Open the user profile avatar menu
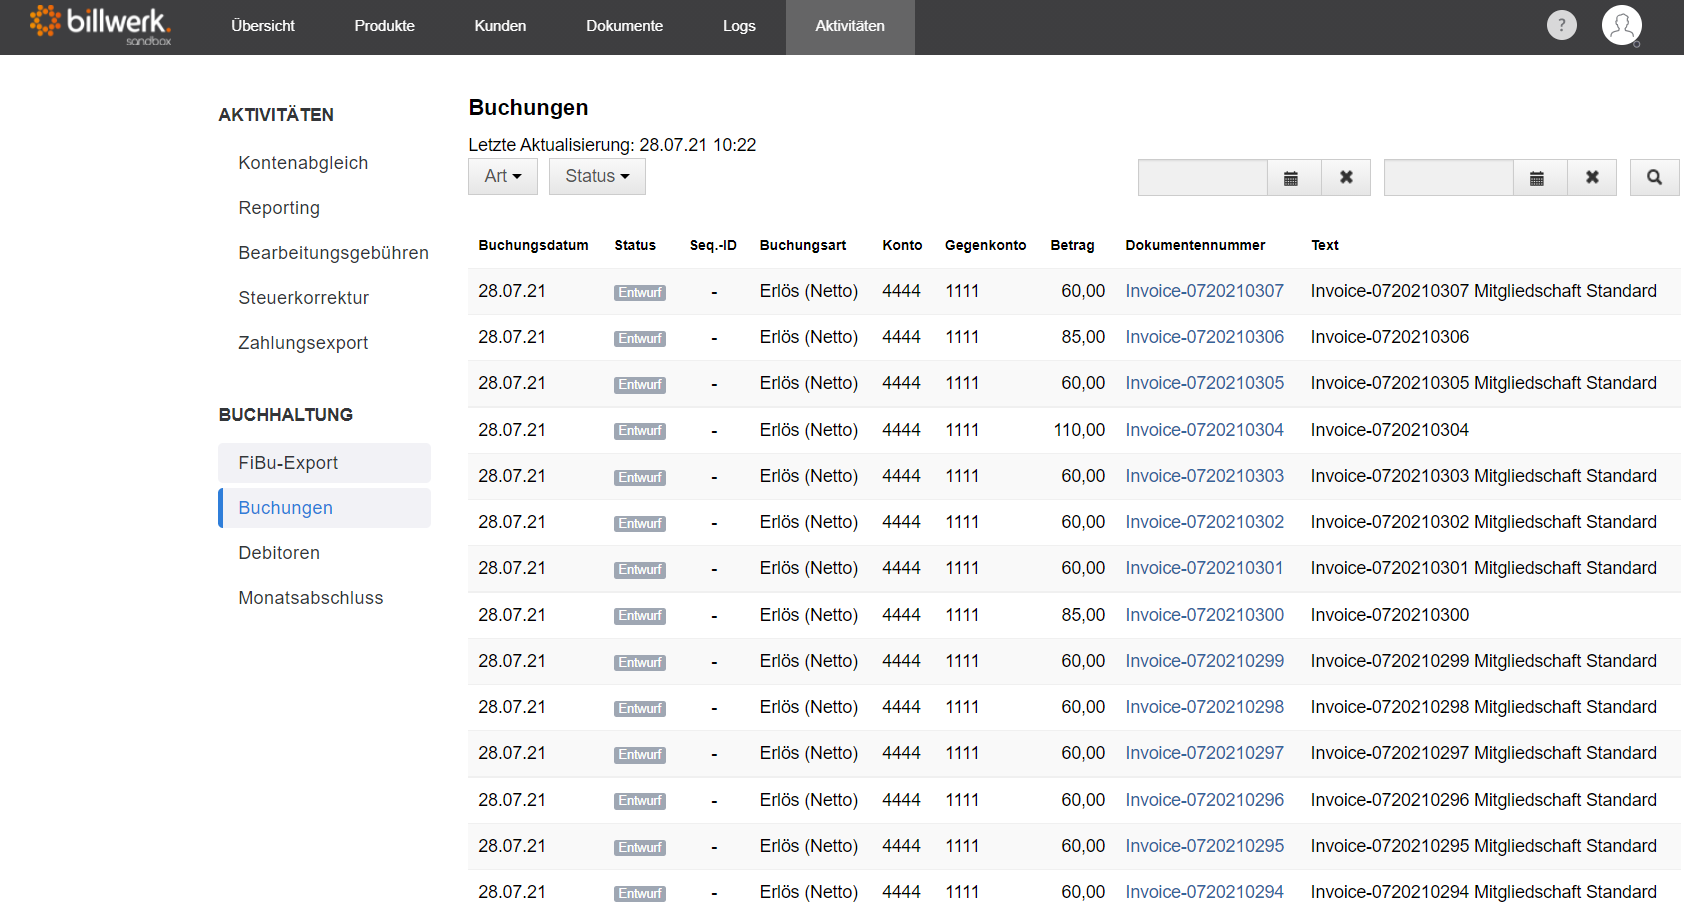 click(x=1621, y=25)
